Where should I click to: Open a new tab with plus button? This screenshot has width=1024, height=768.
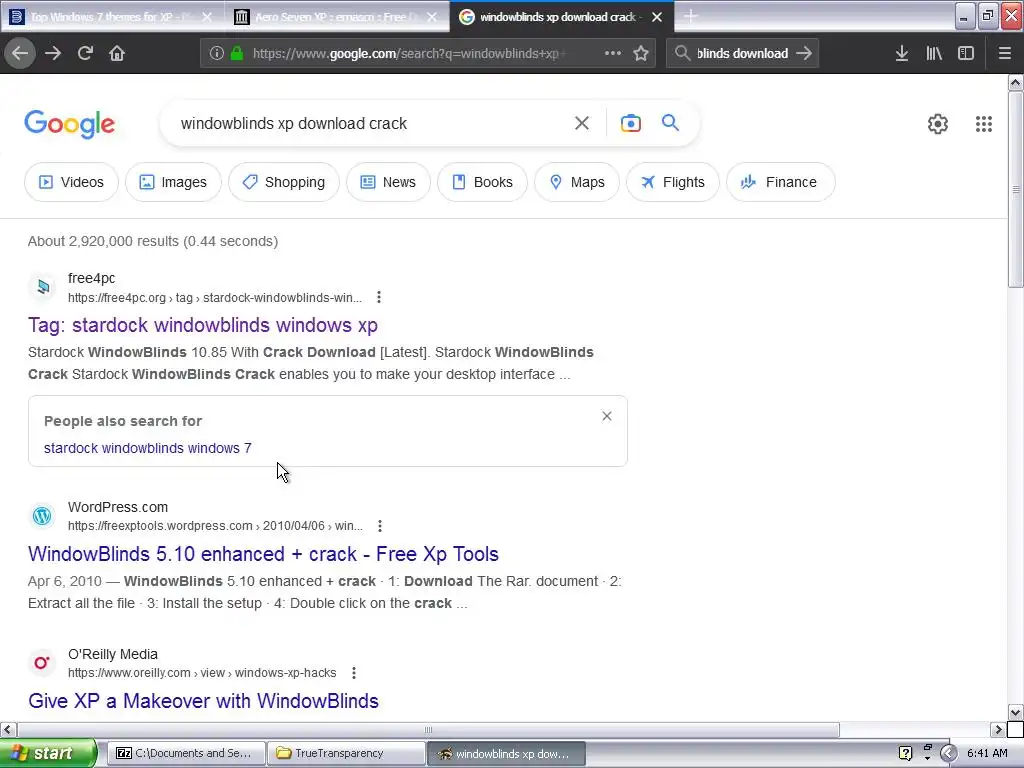click(690, 16)
